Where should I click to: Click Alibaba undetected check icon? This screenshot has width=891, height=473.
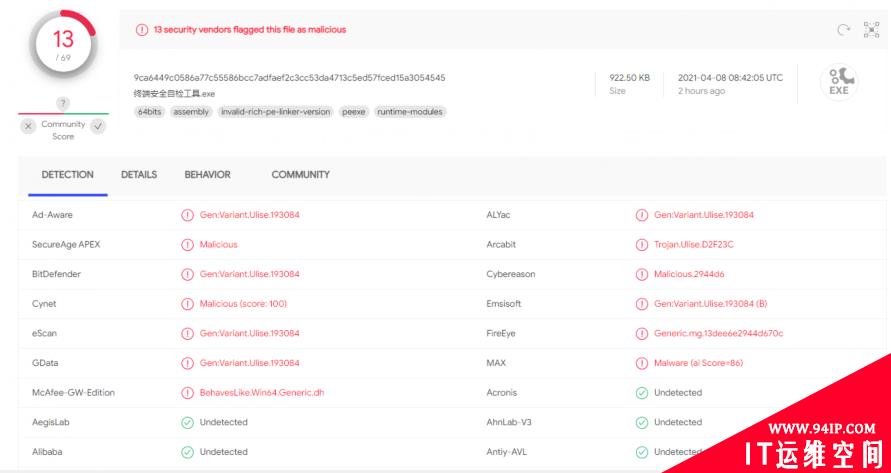coord(187,452)
